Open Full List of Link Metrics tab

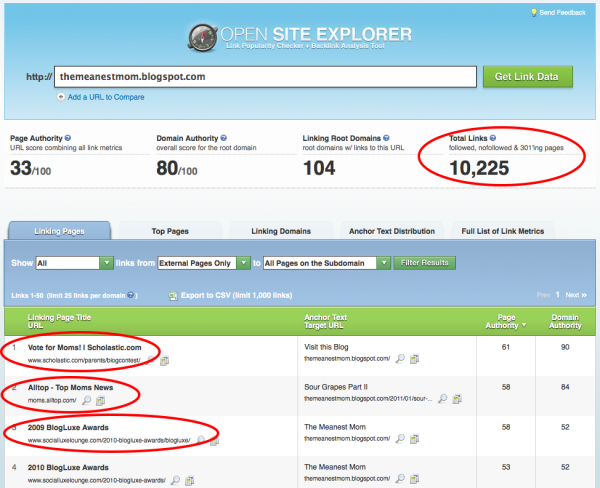click(x=503, y=231)
